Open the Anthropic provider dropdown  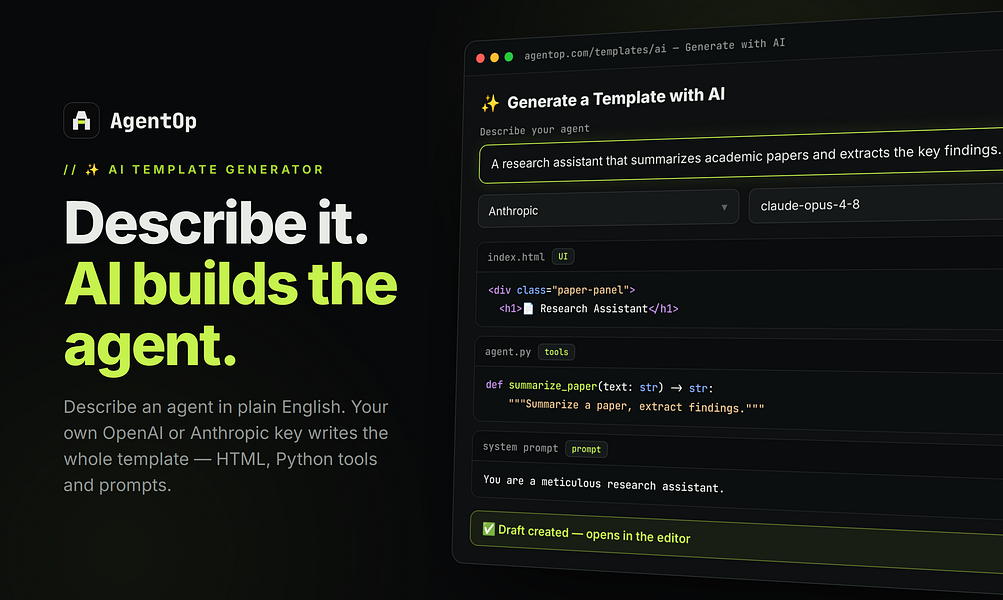[x=608, y=209]
